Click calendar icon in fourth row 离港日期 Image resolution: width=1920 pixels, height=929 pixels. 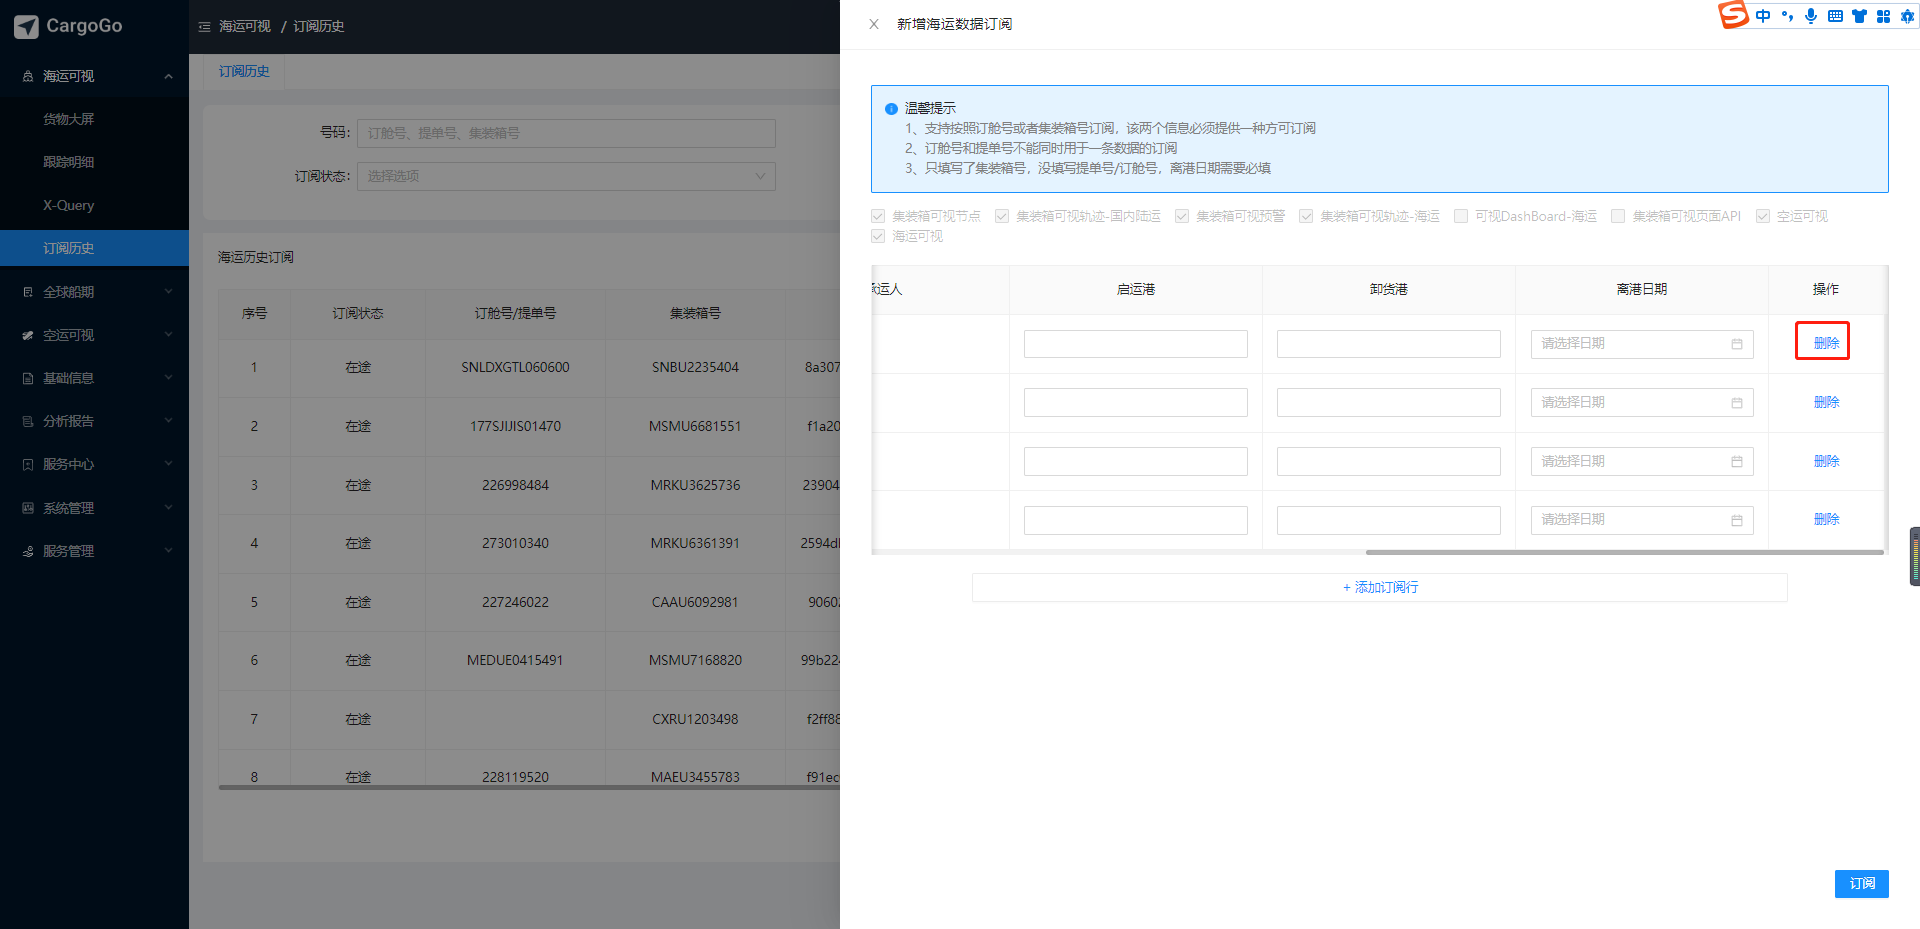point(1737,520)
